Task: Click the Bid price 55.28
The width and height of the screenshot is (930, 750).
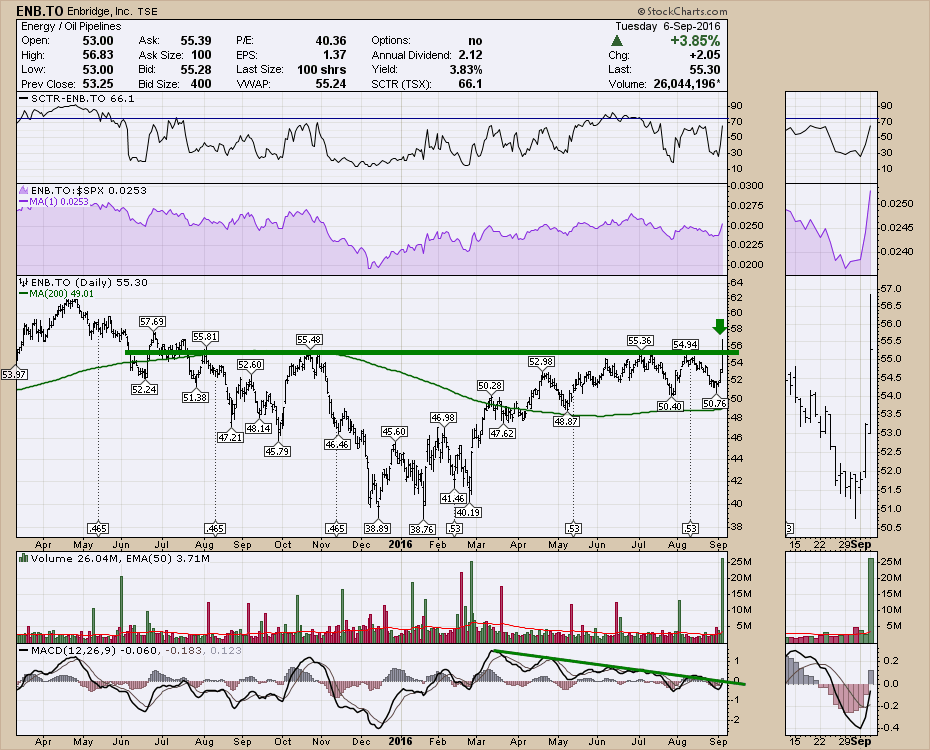Action: 196,69
